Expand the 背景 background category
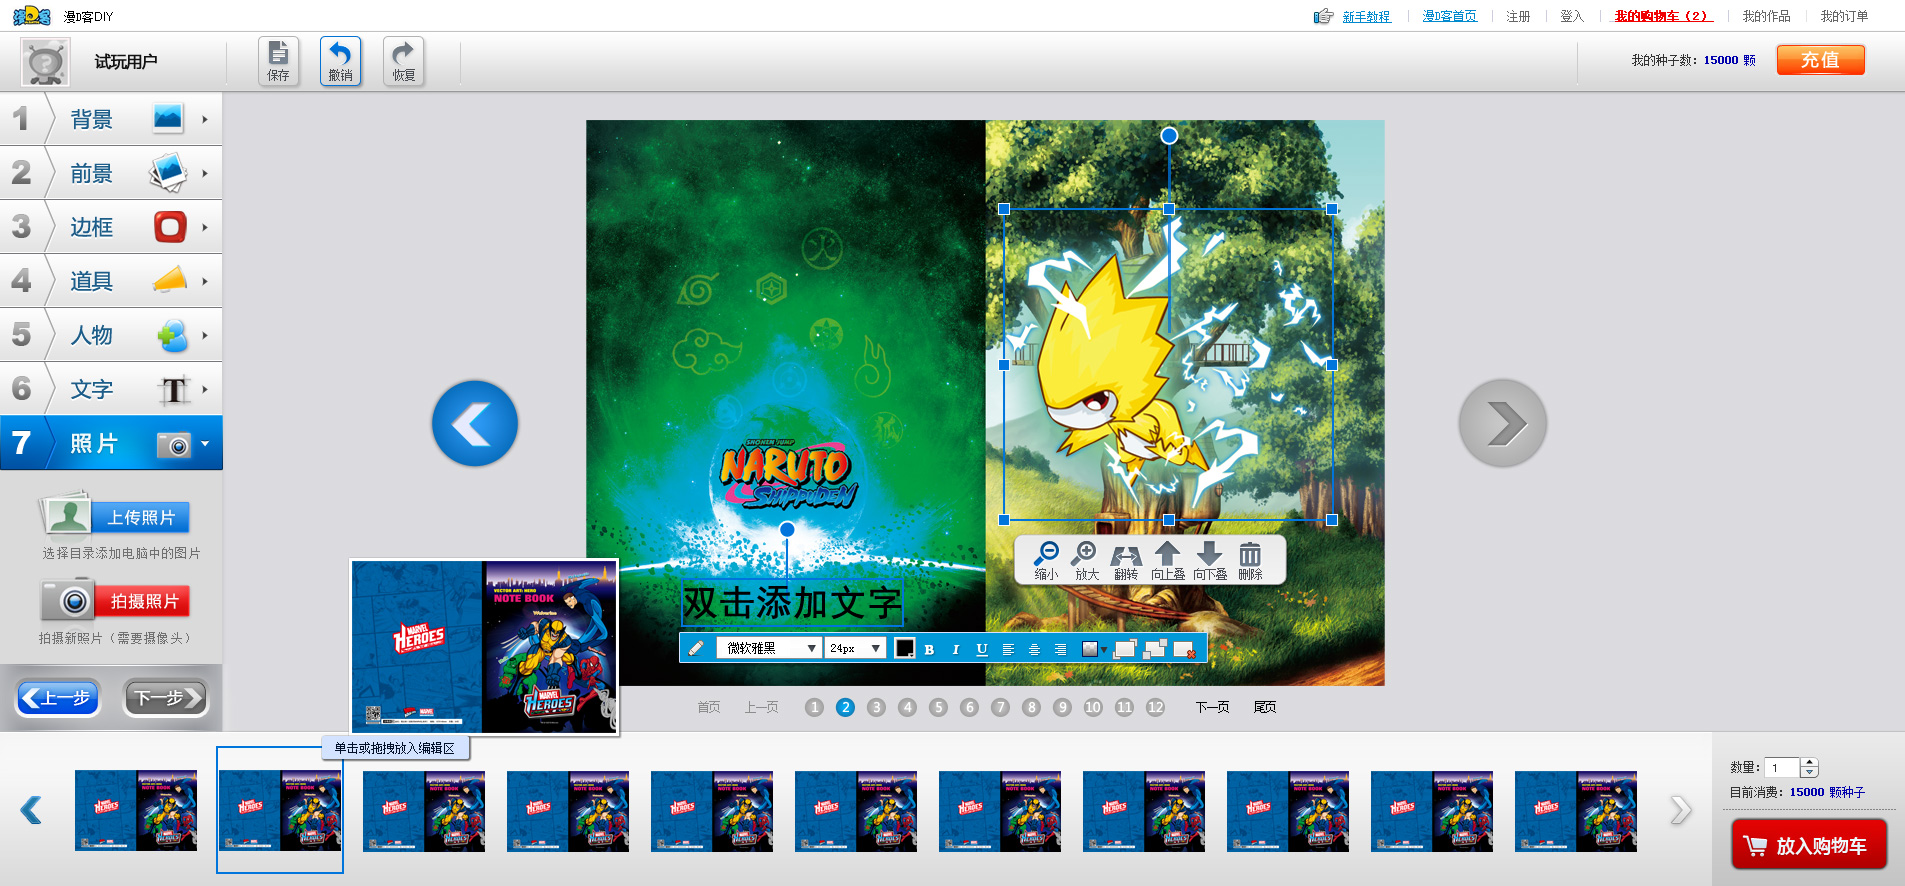The image size is (1905, 886). [x=111, y=119]
